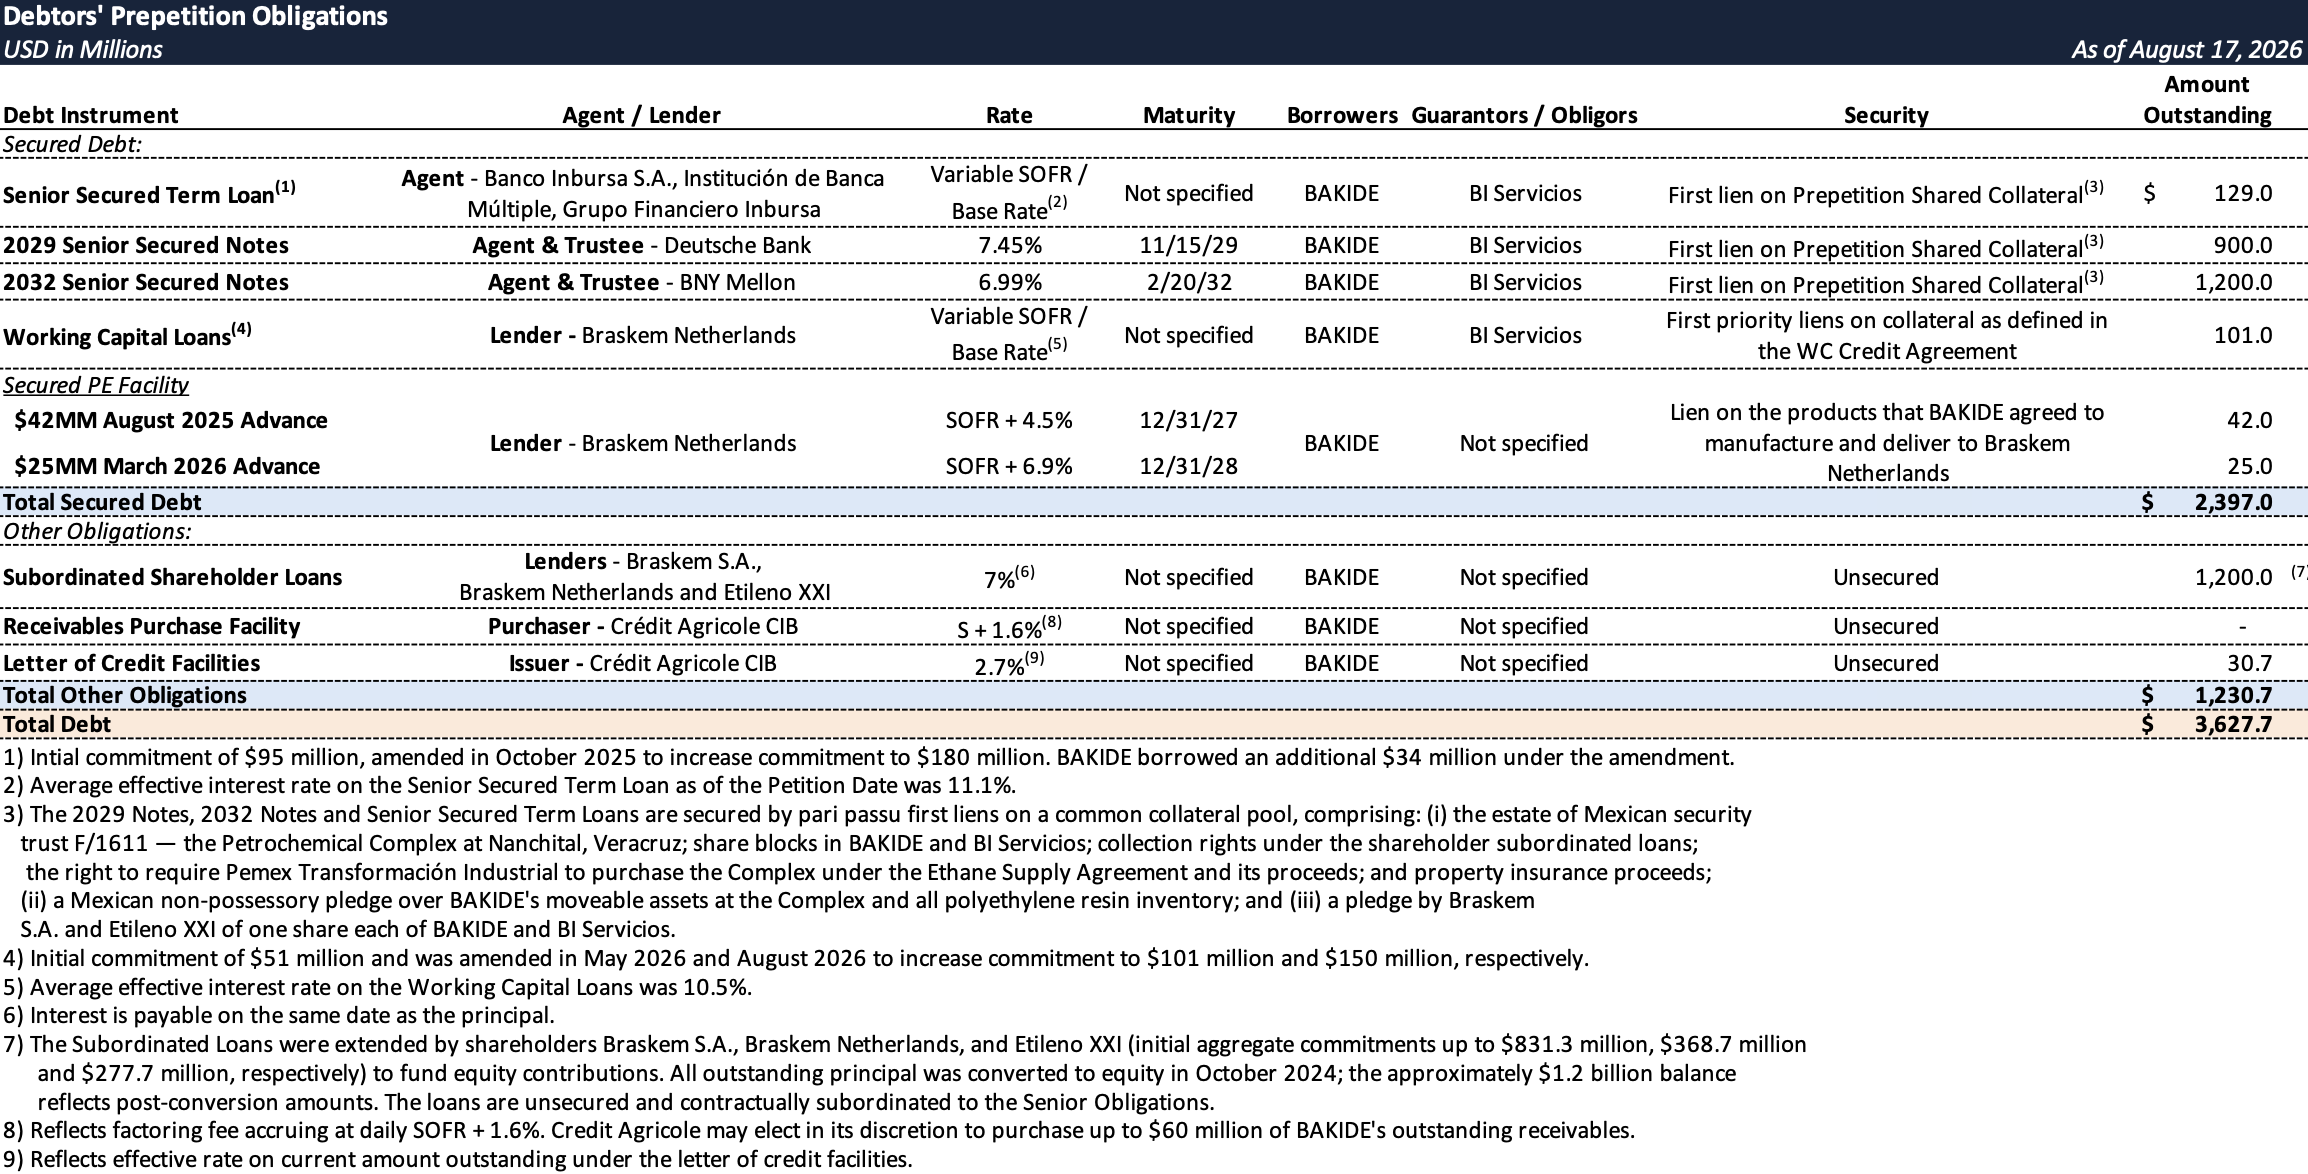The image size is (2308, 1174).
Task: Select the "Total Debt" row label
Action: tap(57, 724)
